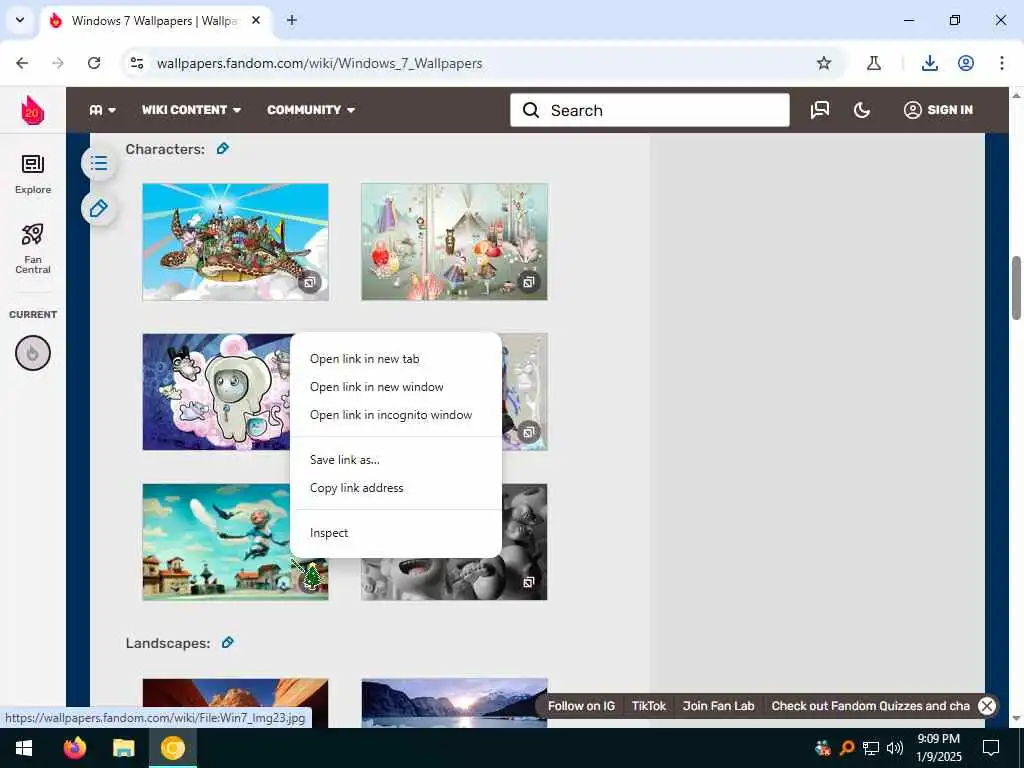The image size is (1024, 768).
Task: Click the search magnifier icon
Action: (531, 110)
